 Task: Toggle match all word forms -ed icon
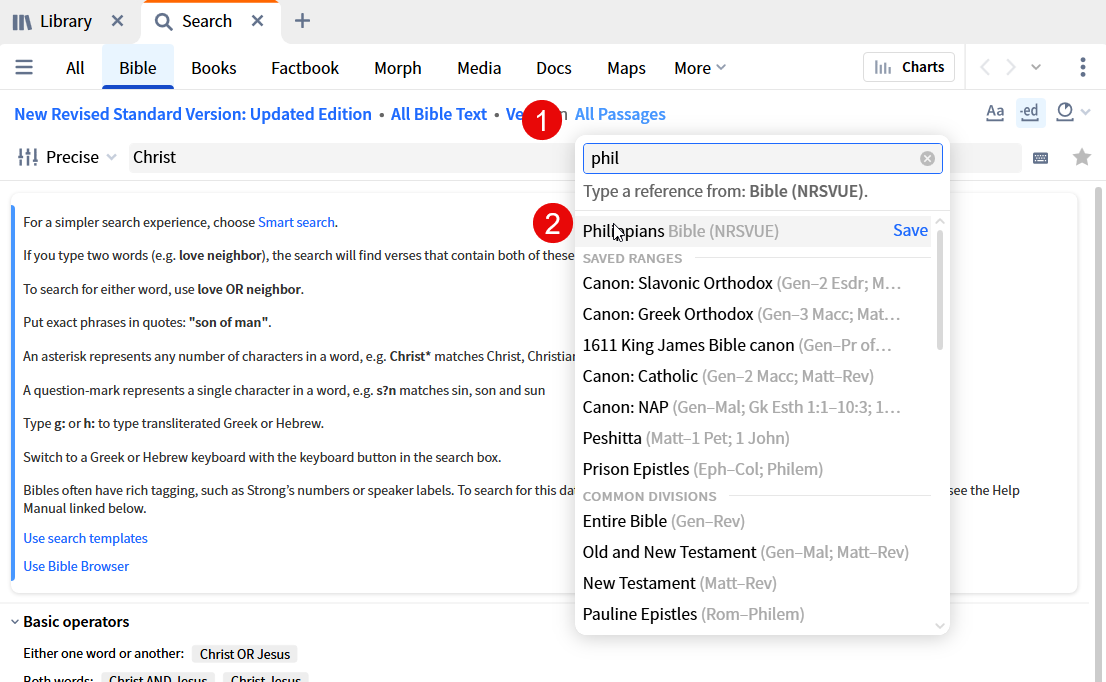pyautogui.click(x=1030, y=112)
